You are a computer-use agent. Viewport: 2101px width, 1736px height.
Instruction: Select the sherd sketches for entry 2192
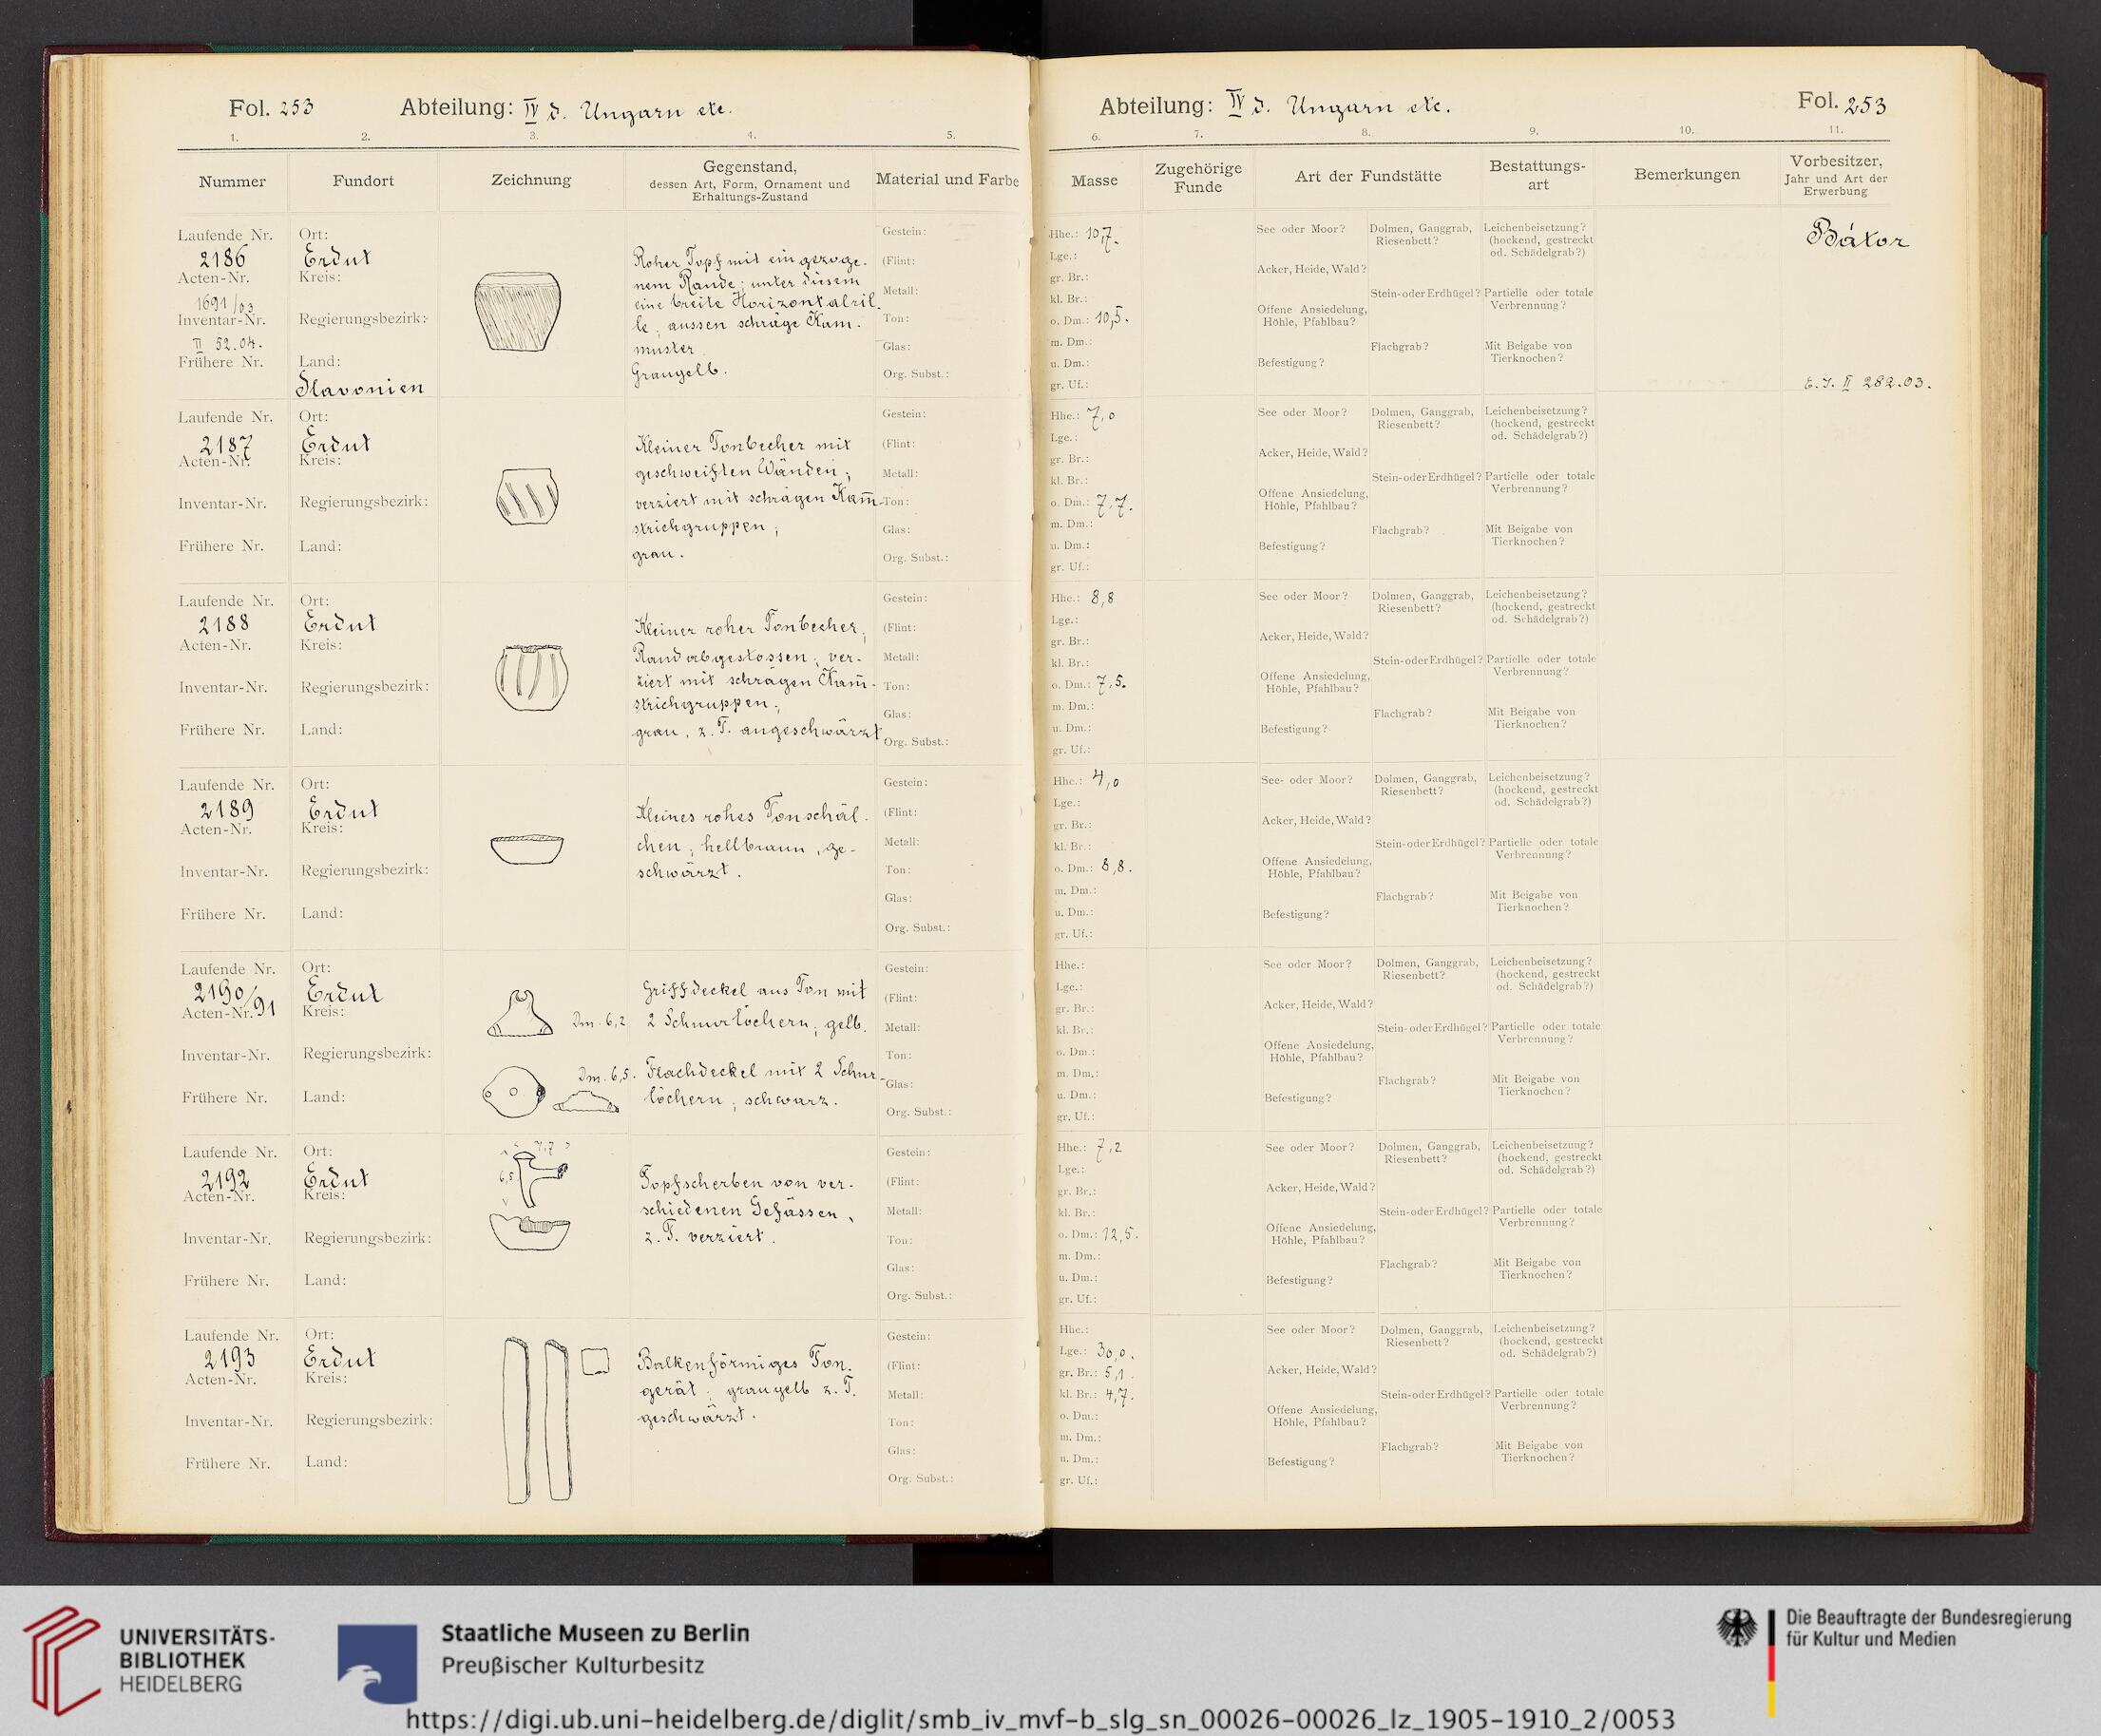coord(532,1196)
